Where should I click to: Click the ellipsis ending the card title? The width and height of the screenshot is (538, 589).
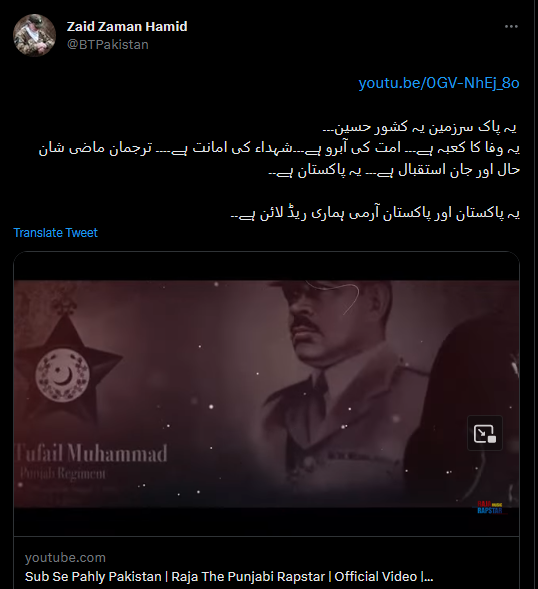click(x=429, y=577)
